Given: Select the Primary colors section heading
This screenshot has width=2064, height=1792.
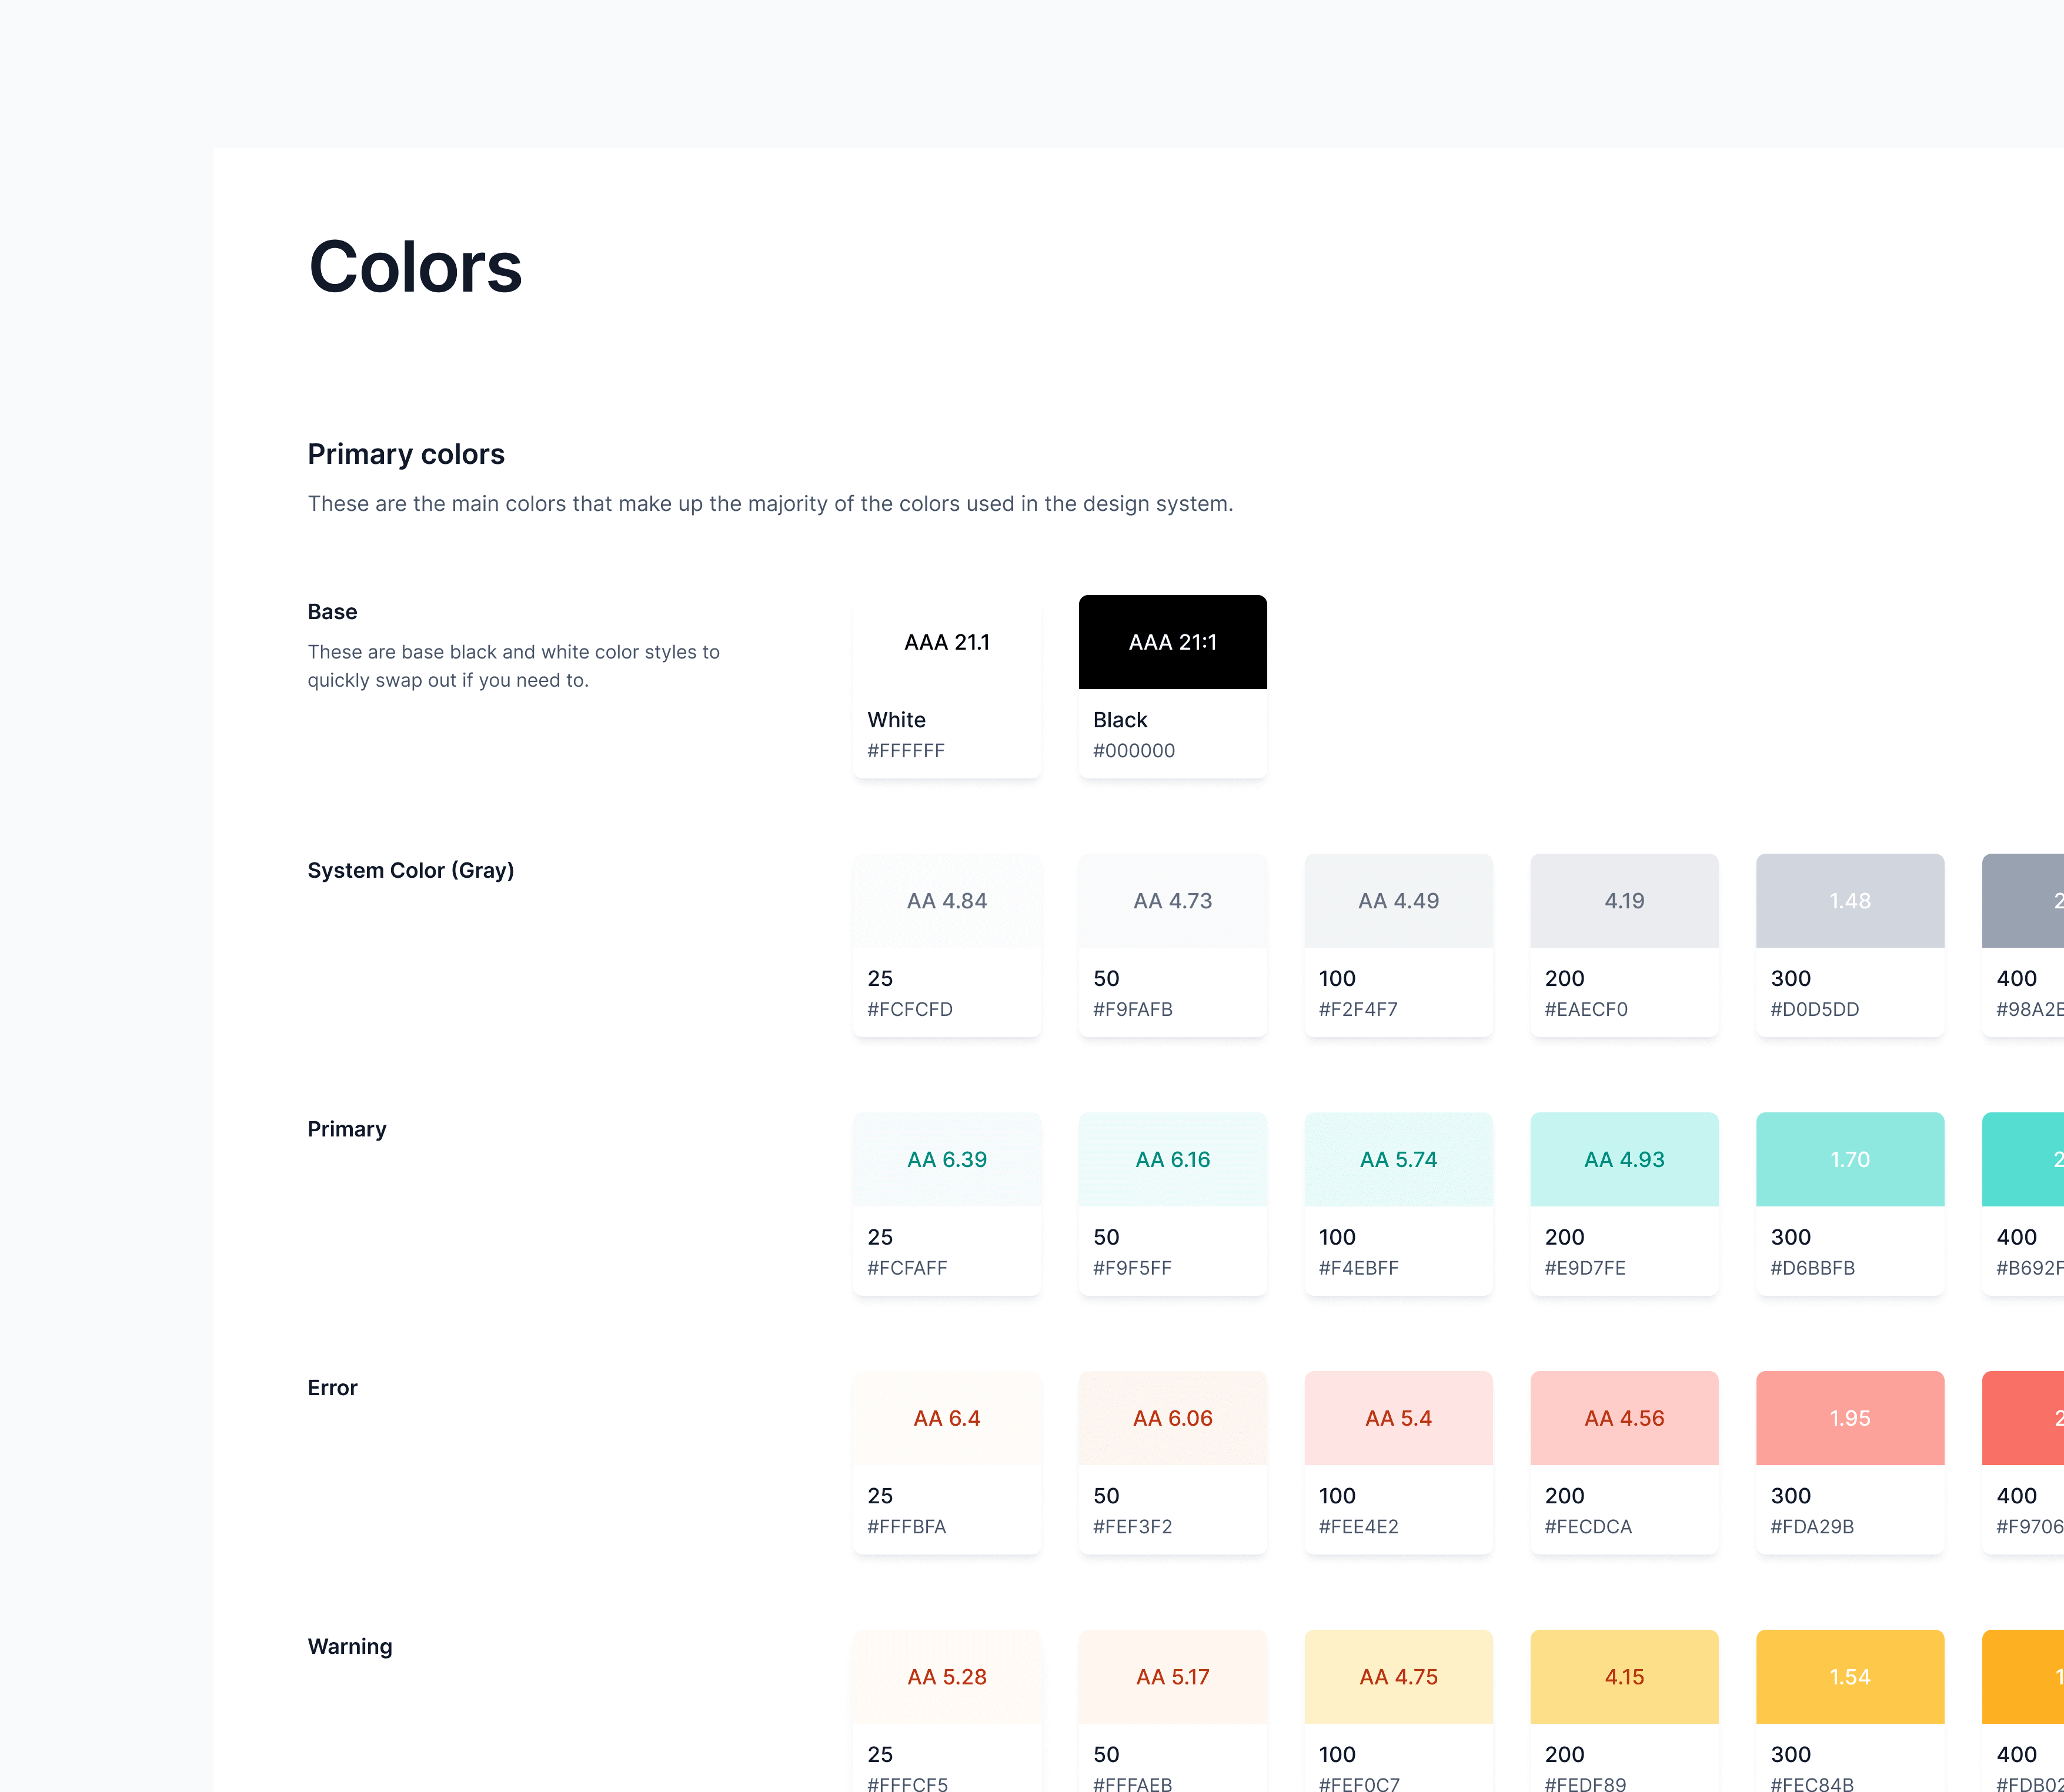Looking at the screenshot, I should coord(406,454).
